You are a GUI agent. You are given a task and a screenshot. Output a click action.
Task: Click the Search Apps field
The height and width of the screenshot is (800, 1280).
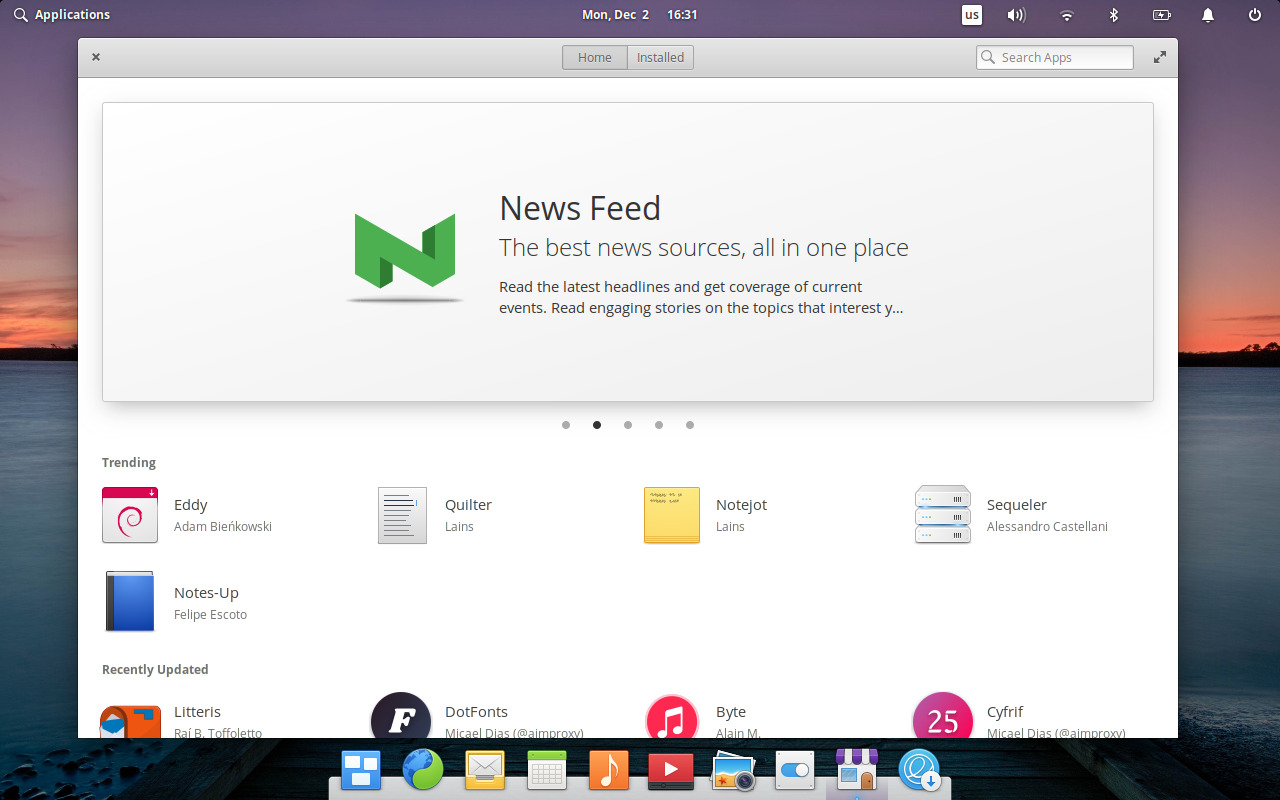(1054, 57)
